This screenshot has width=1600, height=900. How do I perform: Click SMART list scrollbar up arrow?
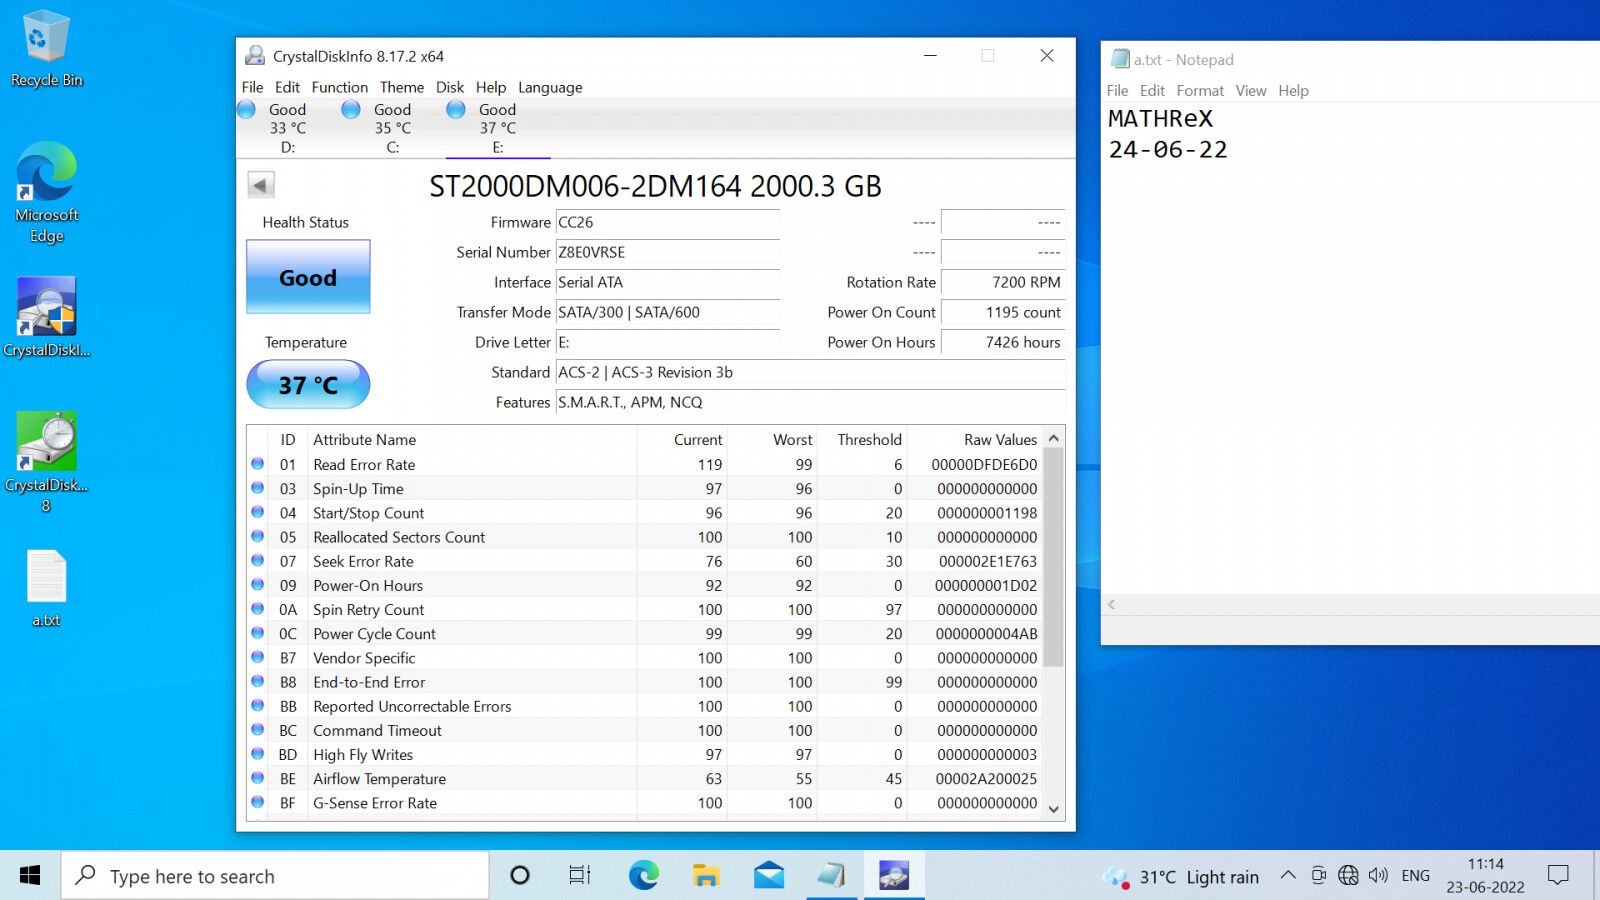click(x=1053, y=438)
